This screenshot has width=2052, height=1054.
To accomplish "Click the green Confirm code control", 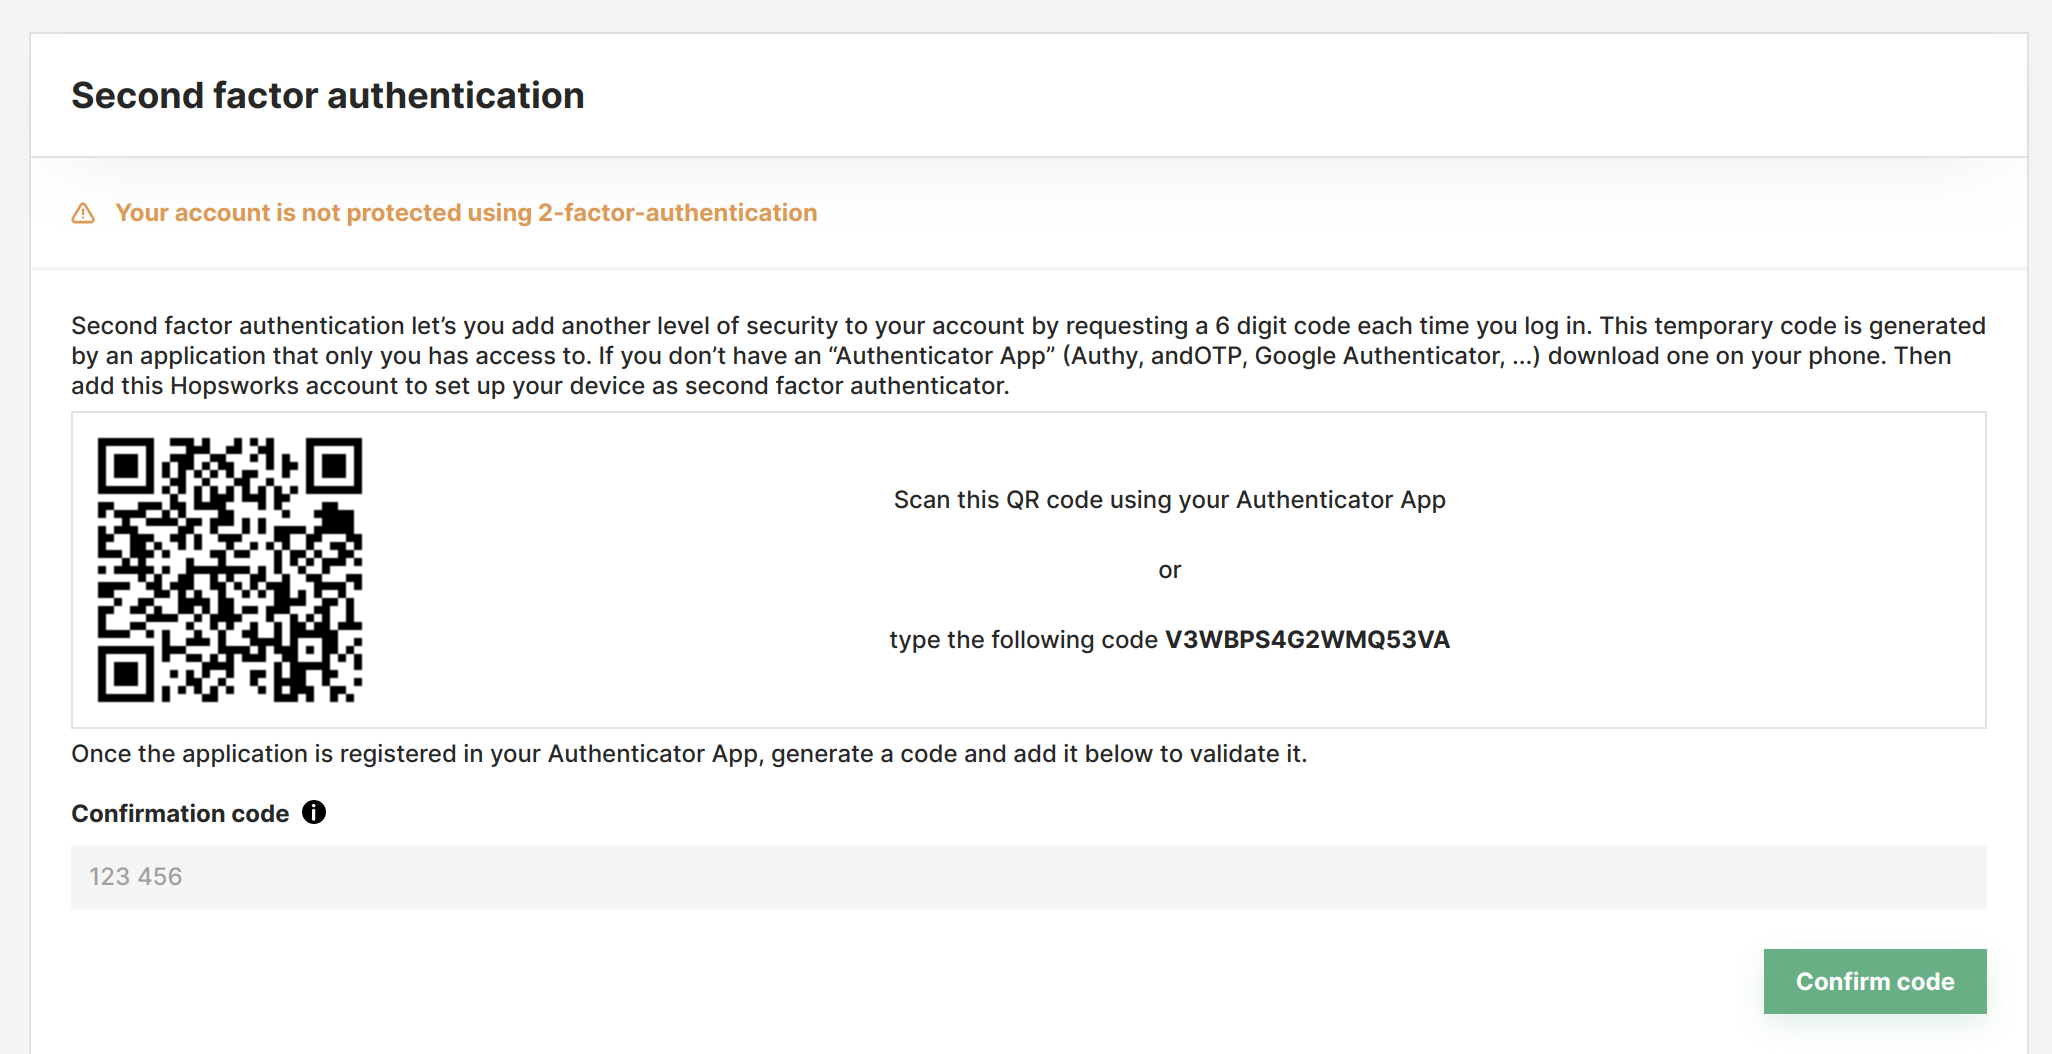I will tap(1874, 981).
